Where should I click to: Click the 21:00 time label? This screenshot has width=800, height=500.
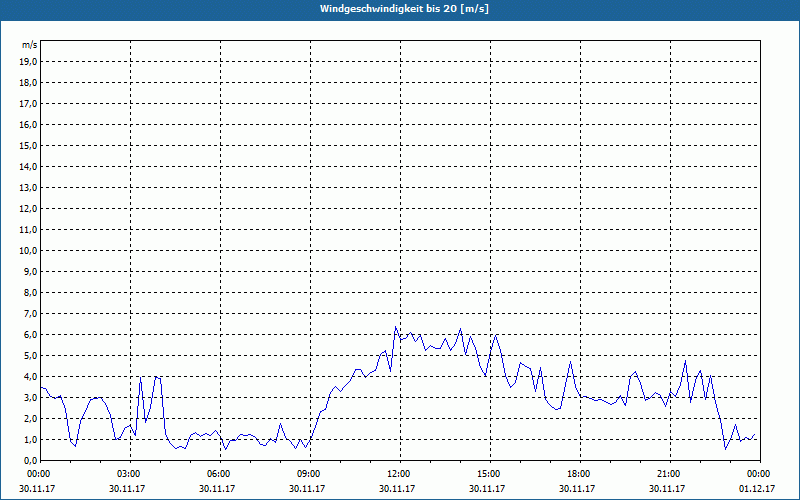[x=670, y=474]
